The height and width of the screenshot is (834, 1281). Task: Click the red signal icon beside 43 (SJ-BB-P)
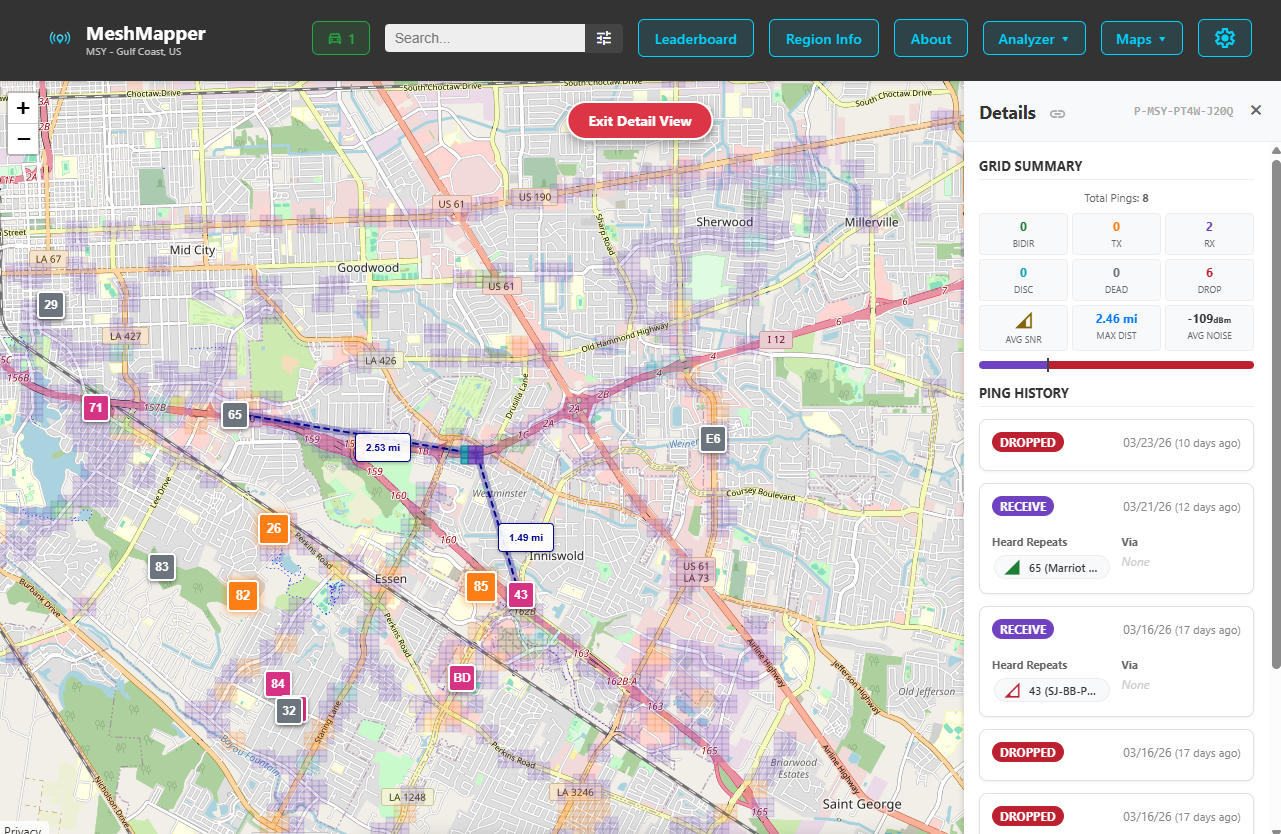1011,690
